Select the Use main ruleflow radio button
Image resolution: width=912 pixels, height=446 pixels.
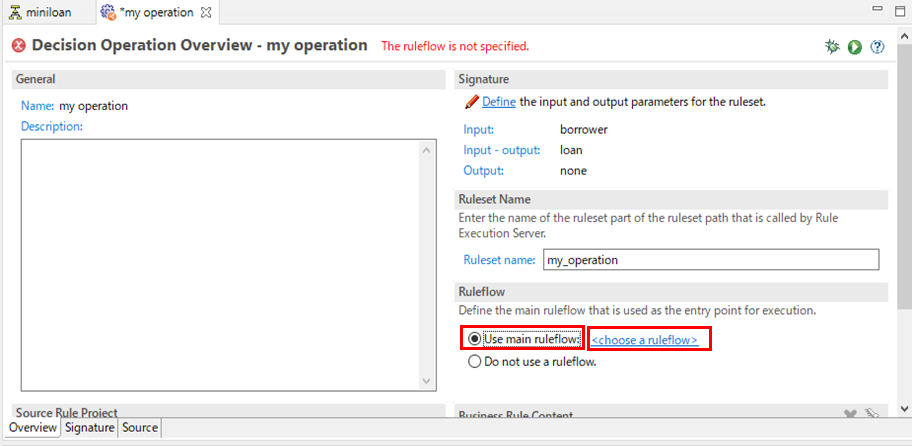point(475,338)
